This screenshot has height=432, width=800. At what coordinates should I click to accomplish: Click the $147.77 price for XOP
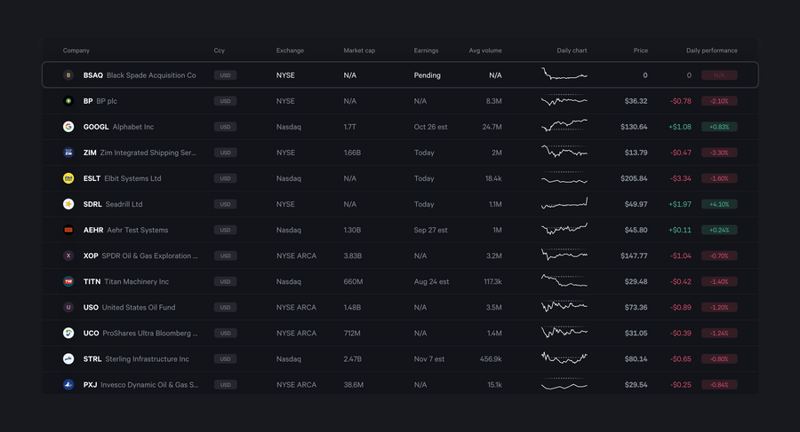(x=634, y=256)
